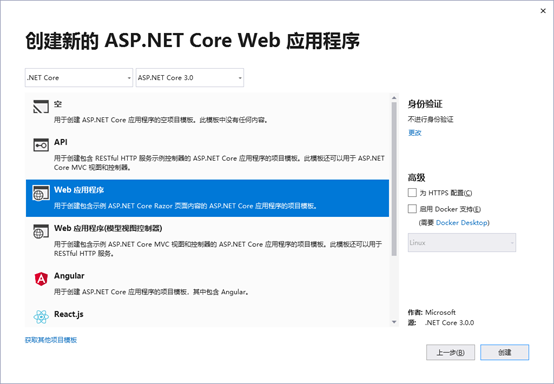Go back with the 上一步(B) button
The height and width of the screenshot is (384, 554).
point(450,352)
